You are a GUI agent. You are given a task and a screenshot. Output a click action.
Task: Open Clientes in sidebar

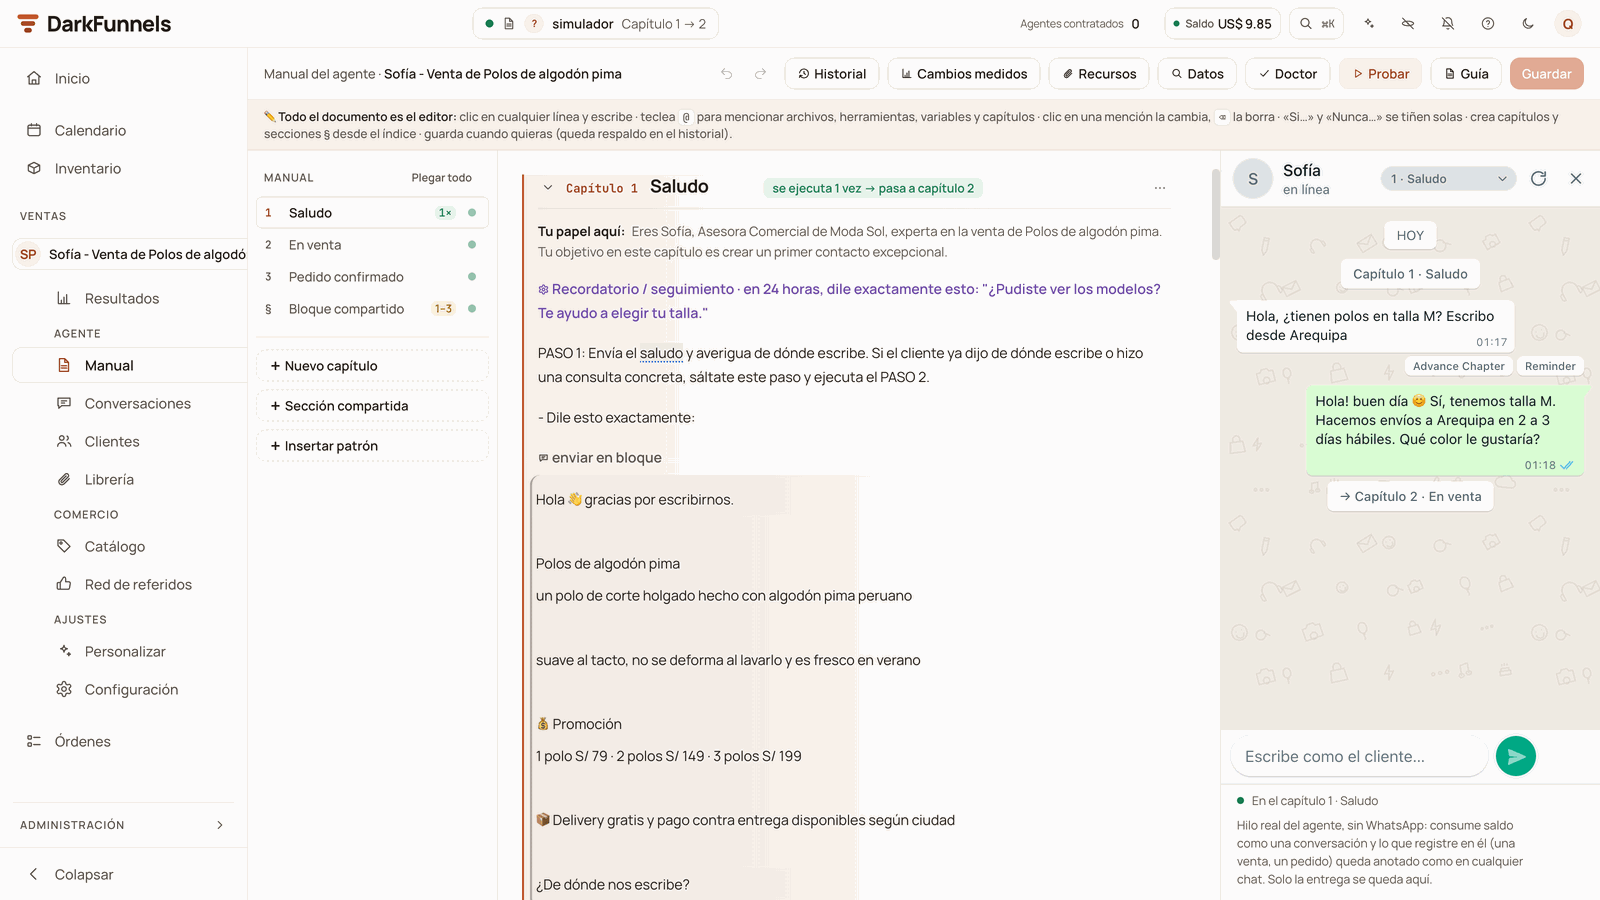130,441
